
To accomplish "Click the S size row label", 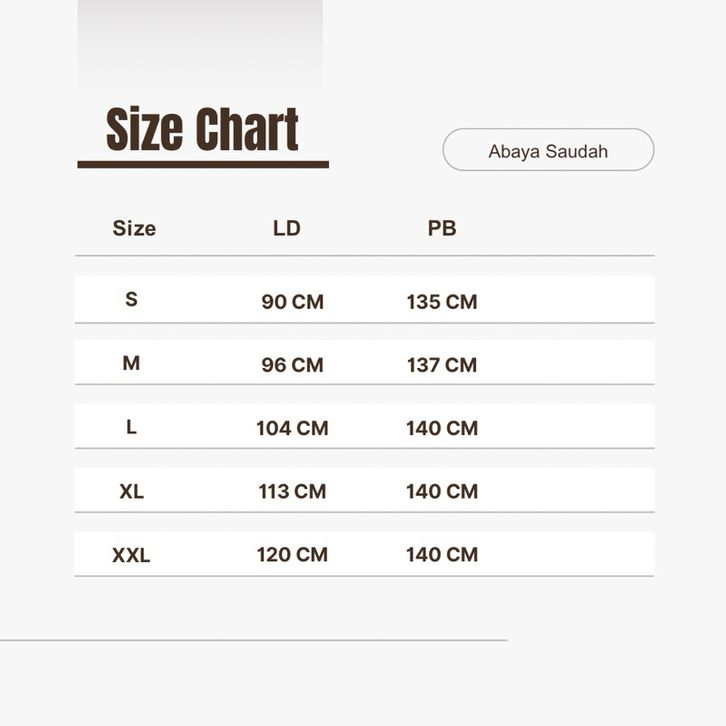I will [x=131, y=299].
